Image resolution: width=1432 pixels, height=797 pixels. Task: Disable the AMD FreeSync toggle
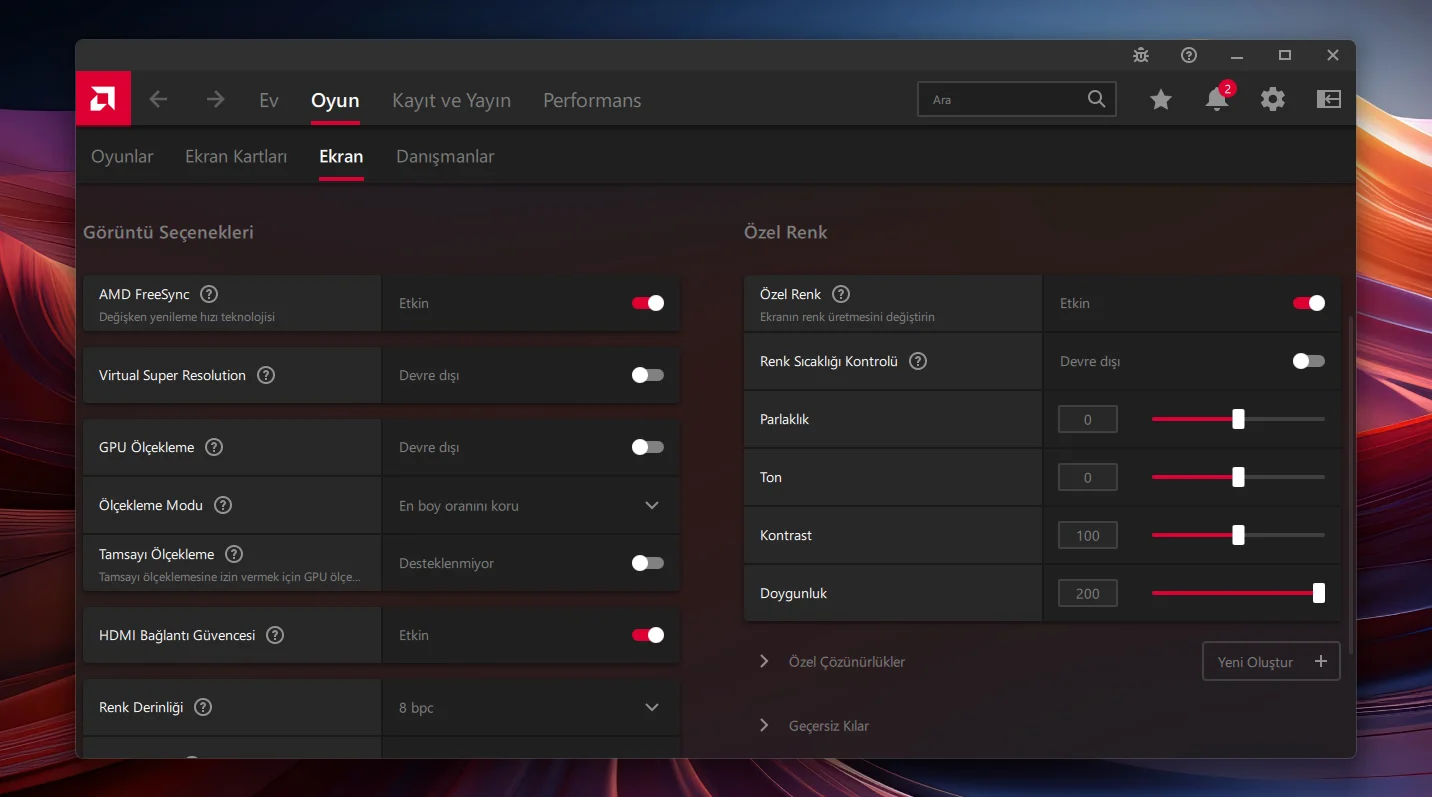pyautogui.click(x=647, y=303)
